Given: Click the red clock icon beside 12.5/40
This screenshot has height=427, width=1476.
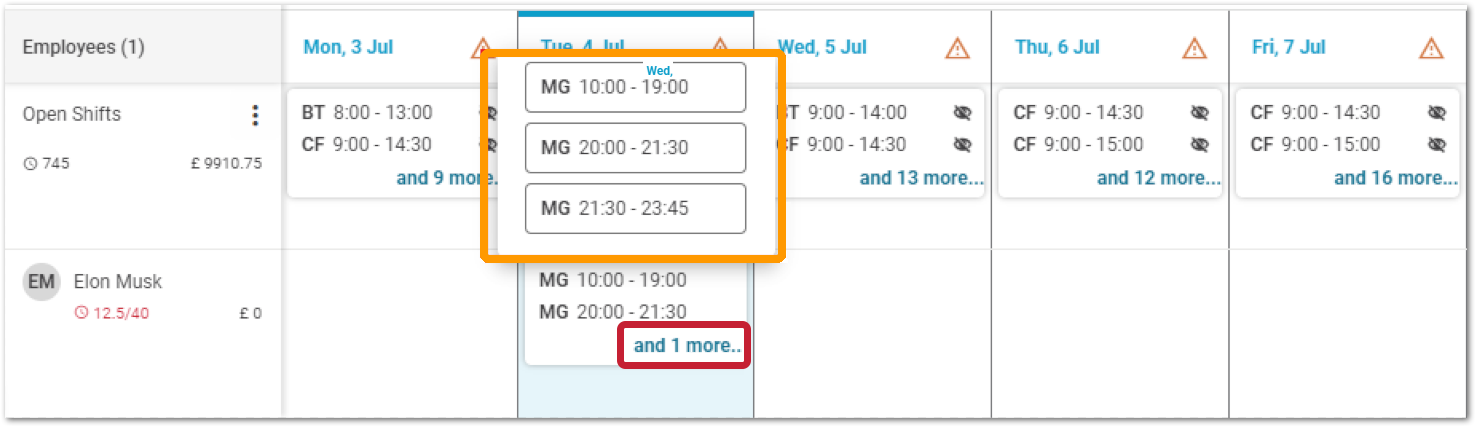Looking at the screenshot, I should (x=81, y=314).
